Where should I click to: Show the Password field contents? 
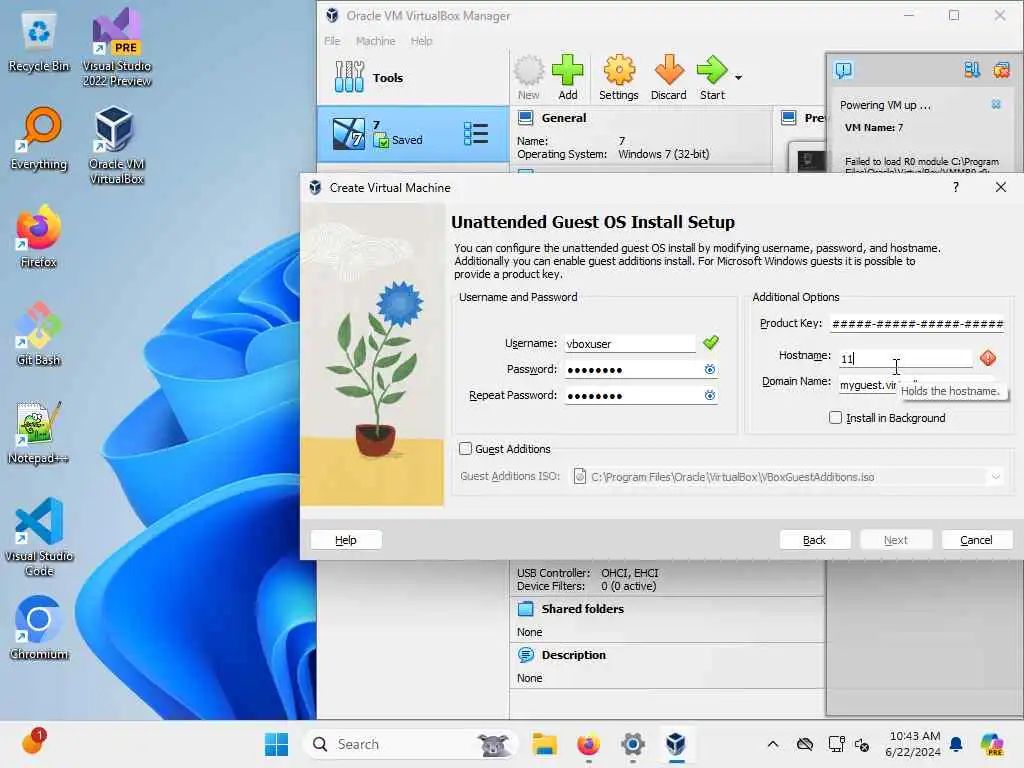tap(710, 370)
